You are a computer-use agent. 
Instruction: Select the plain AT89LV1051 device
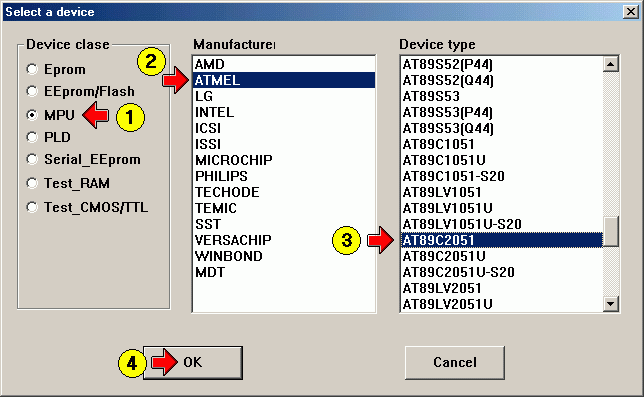(x=501, y=192)
